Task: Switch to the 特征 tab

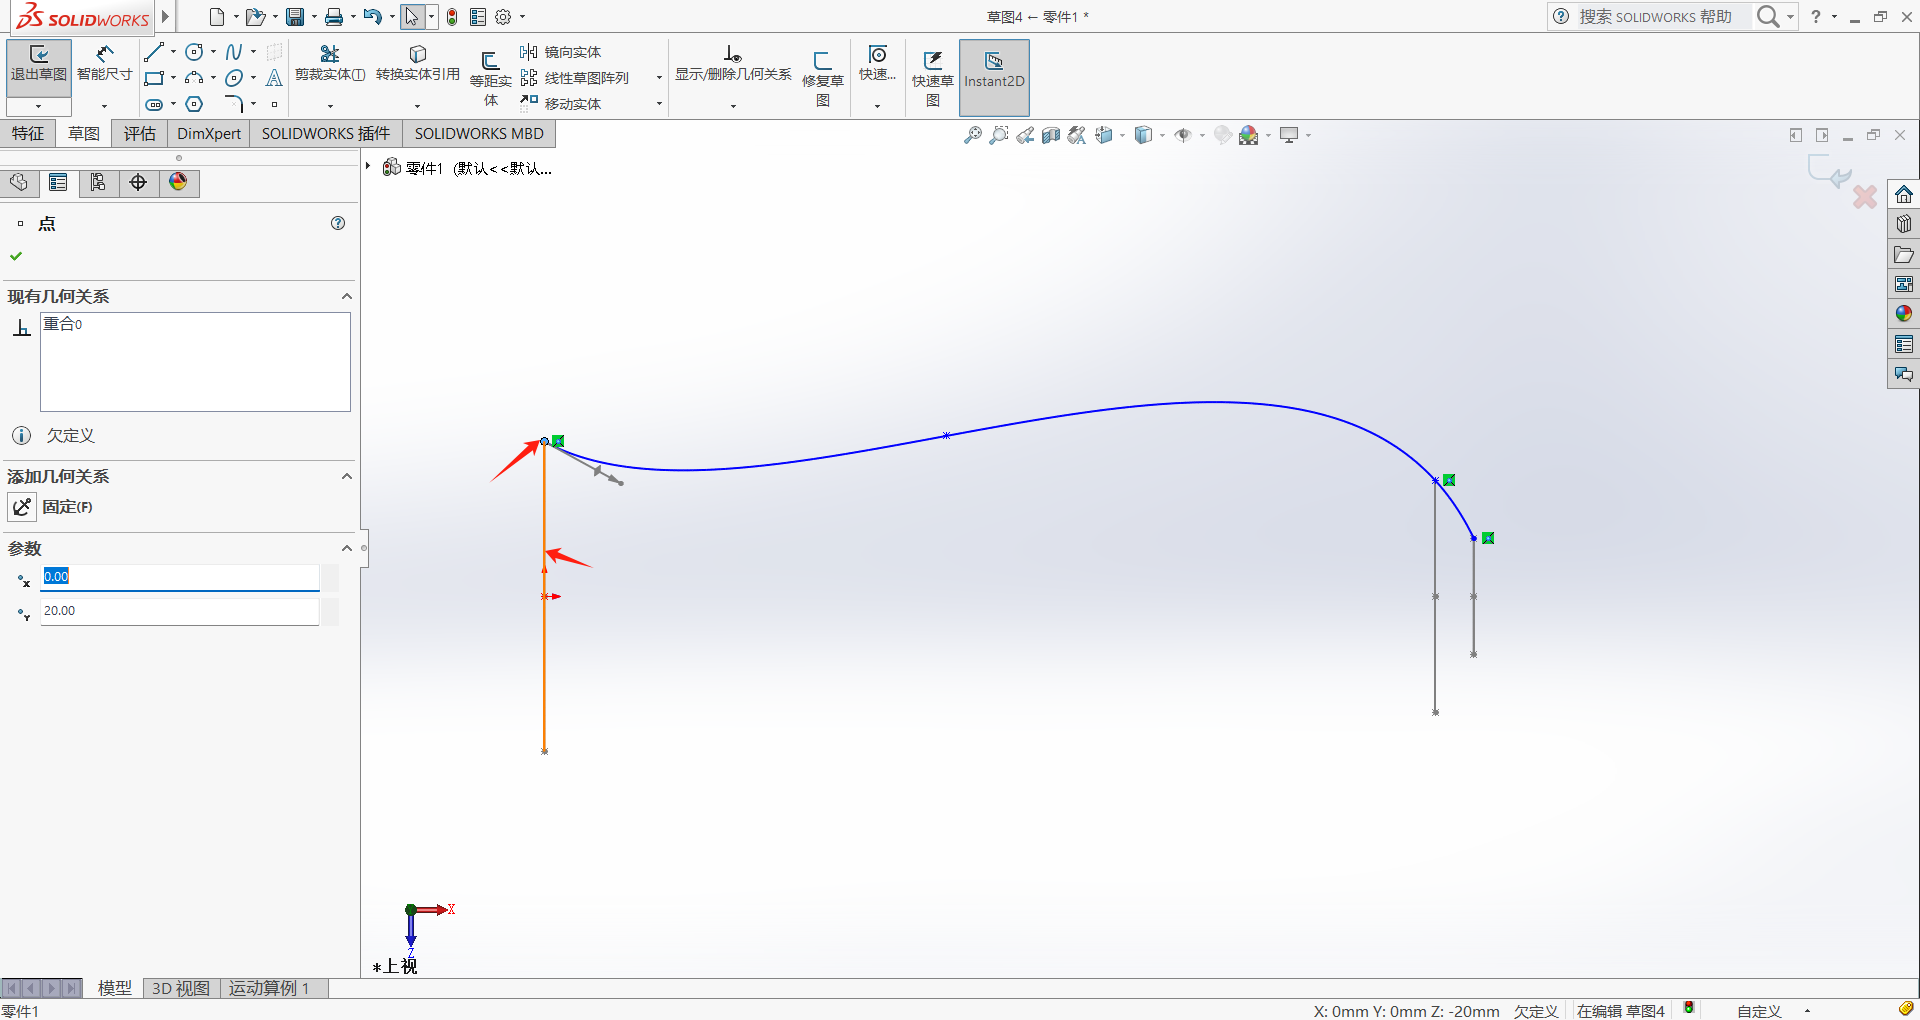Action: pyautogui.click(x=28, y=134)
